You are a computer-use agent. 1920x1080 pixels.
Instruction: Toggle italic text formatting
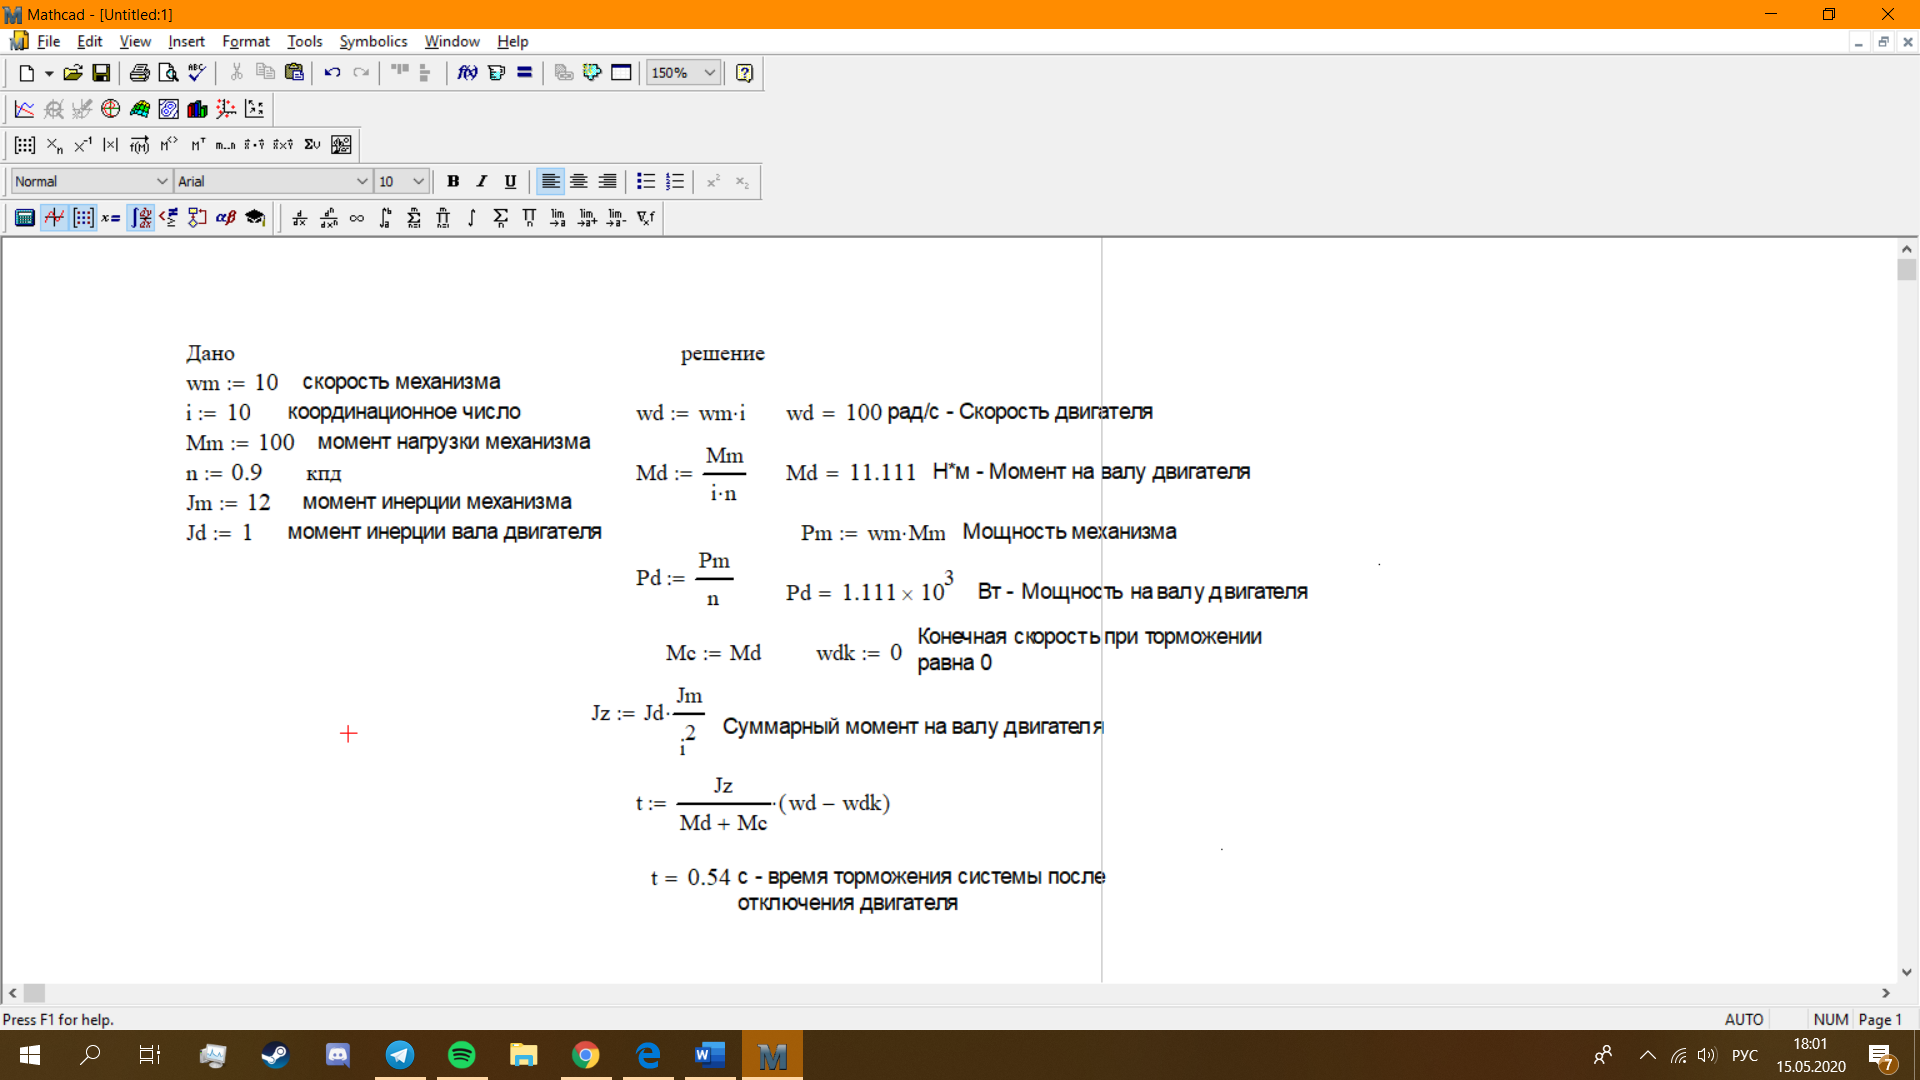(x=482, y=181)
